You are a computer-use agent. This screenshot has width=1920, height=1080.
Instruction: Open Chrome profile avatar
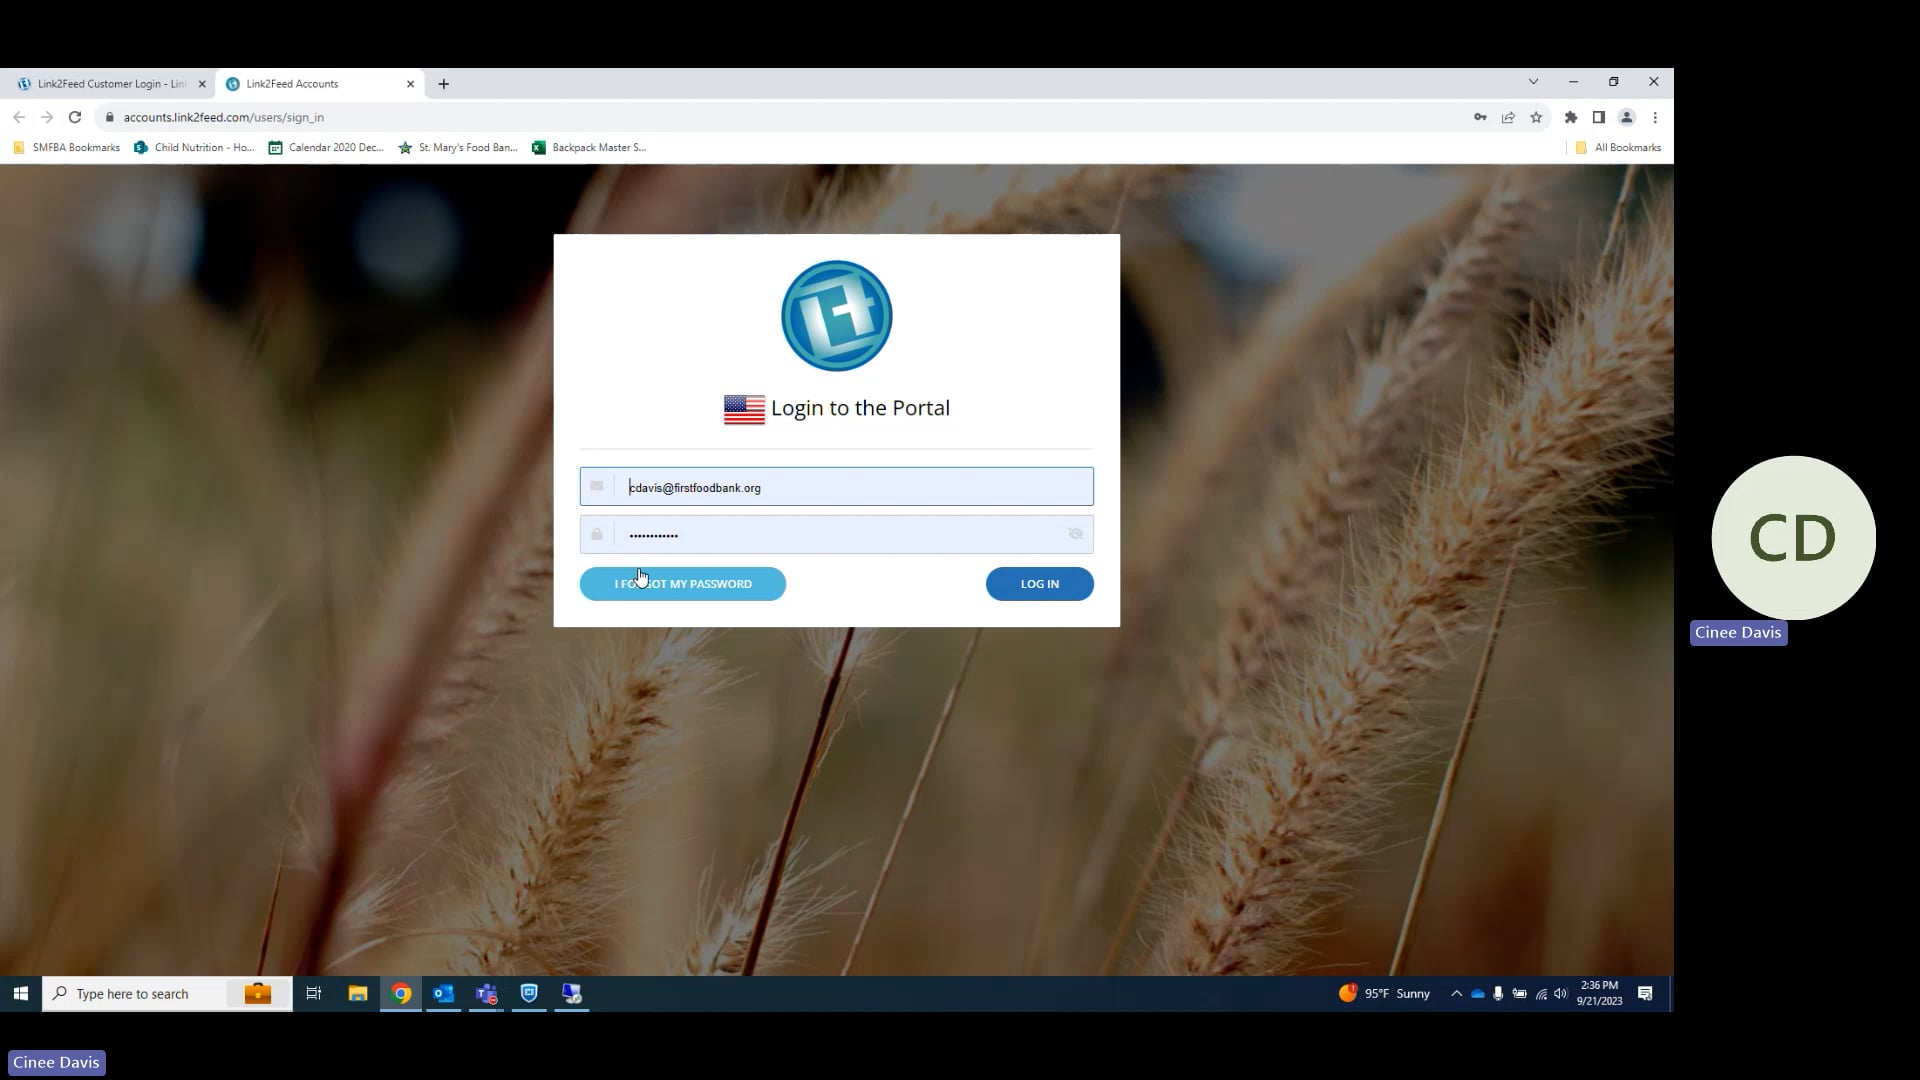1627,117
